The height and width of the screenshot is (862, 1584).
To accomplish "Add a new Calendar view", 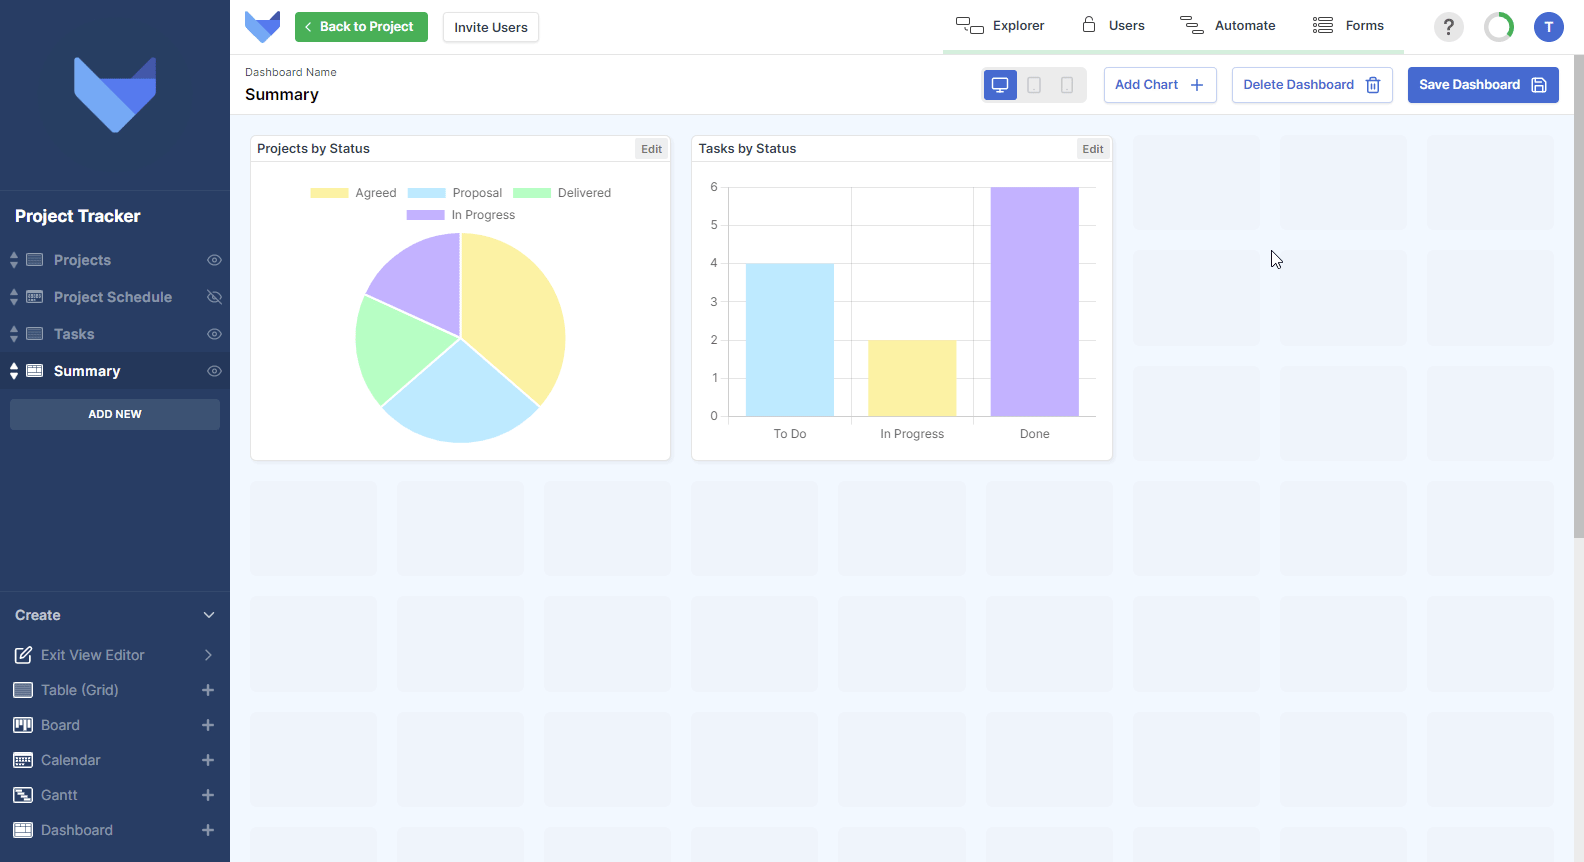I will pyautogui.click(x=208, y=760).
